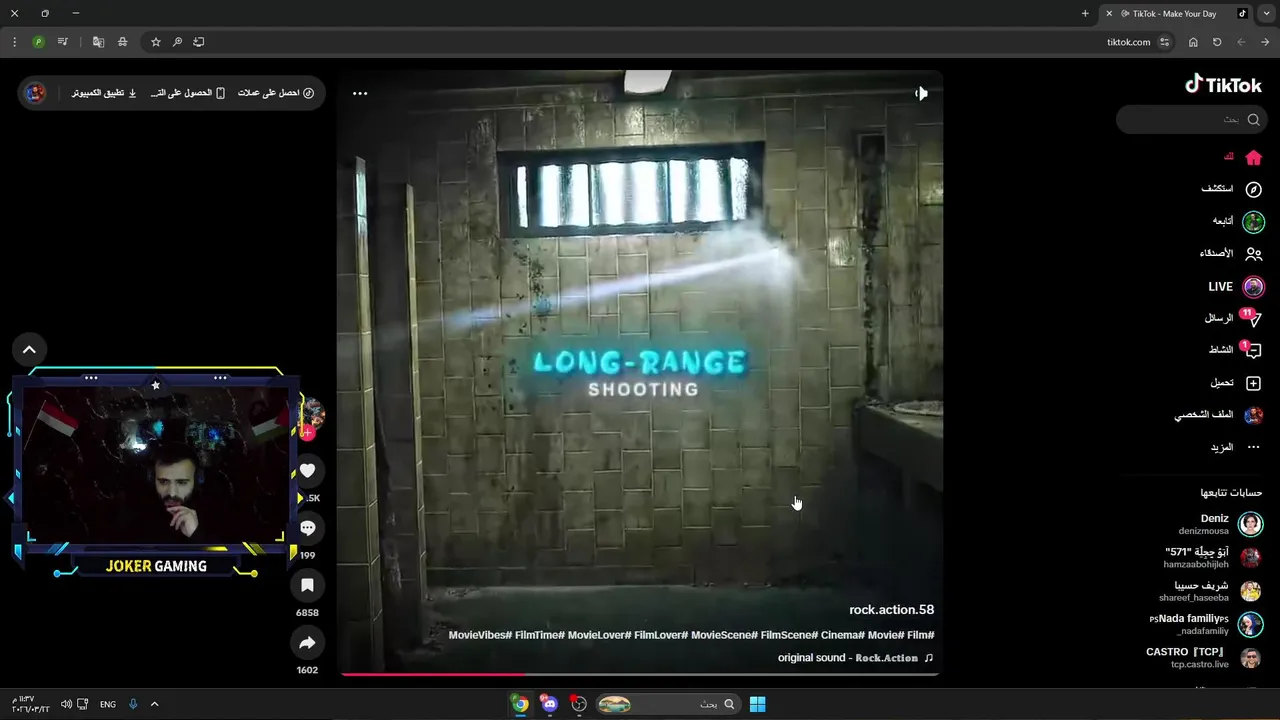The image size is (1280, 720).
Task: Reload the page
Action: [x=1217, y=42]
